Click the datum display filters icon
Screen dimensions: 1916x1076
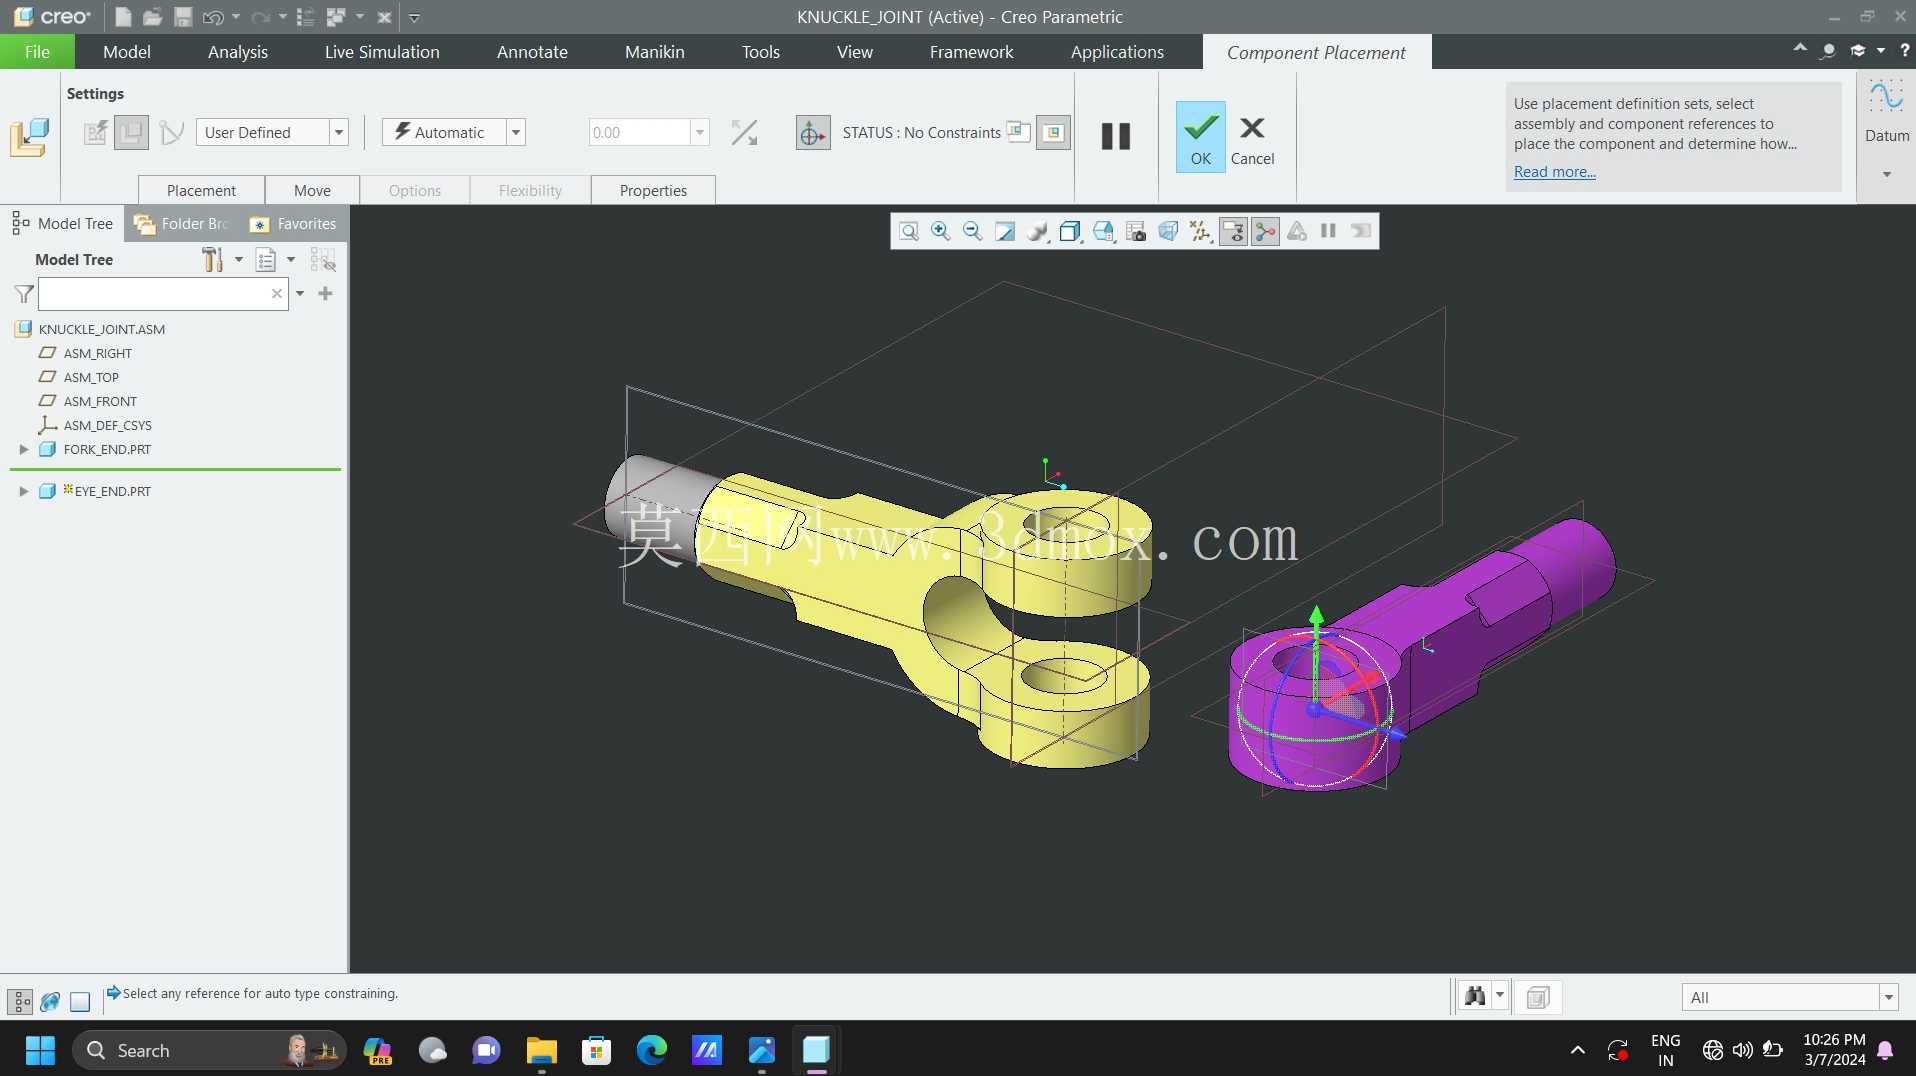pyautogui.click(x=1200, y=232)
